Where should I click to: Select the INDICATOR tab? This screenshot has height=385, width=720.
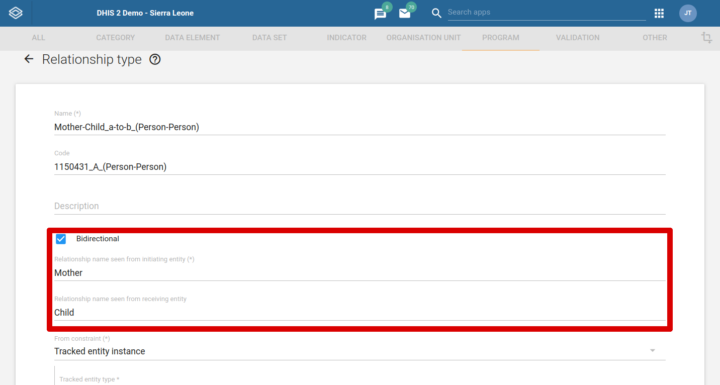pos(347,38)
